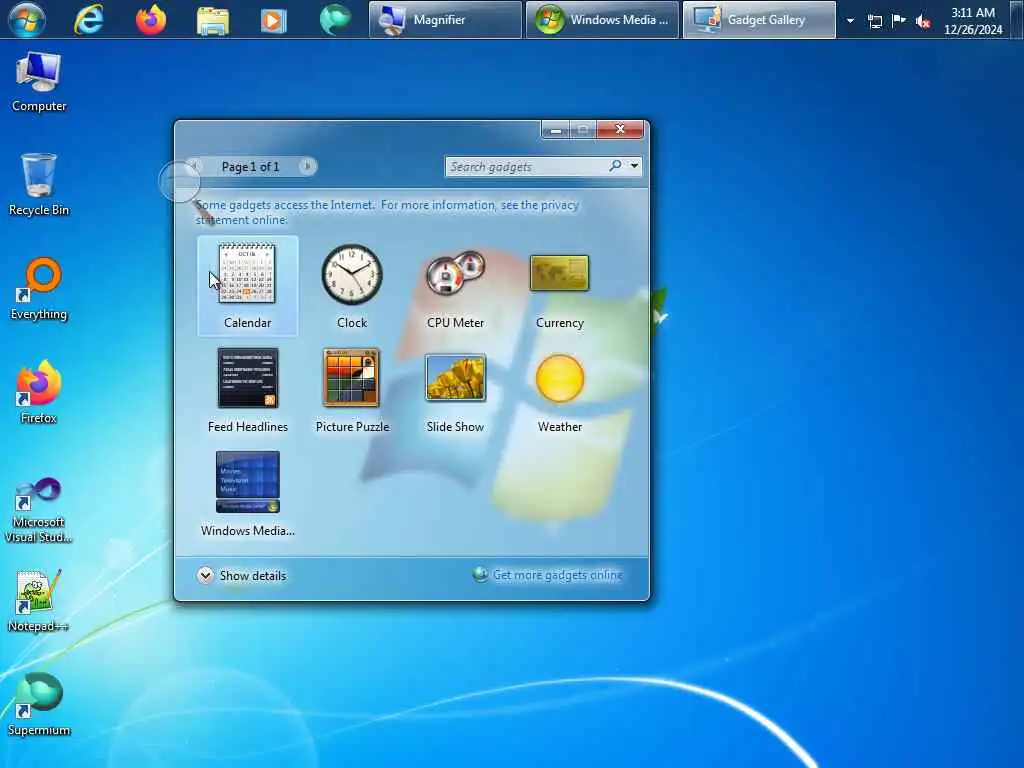
Task: Select the Recycle Bin desktop icon
Action: point(39,185)
